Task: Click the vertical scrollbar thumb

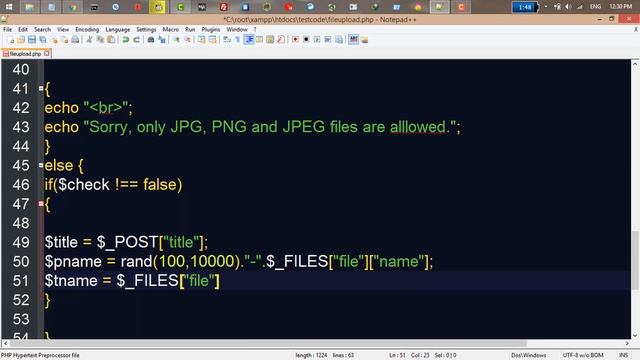Action: pos(635,260)
